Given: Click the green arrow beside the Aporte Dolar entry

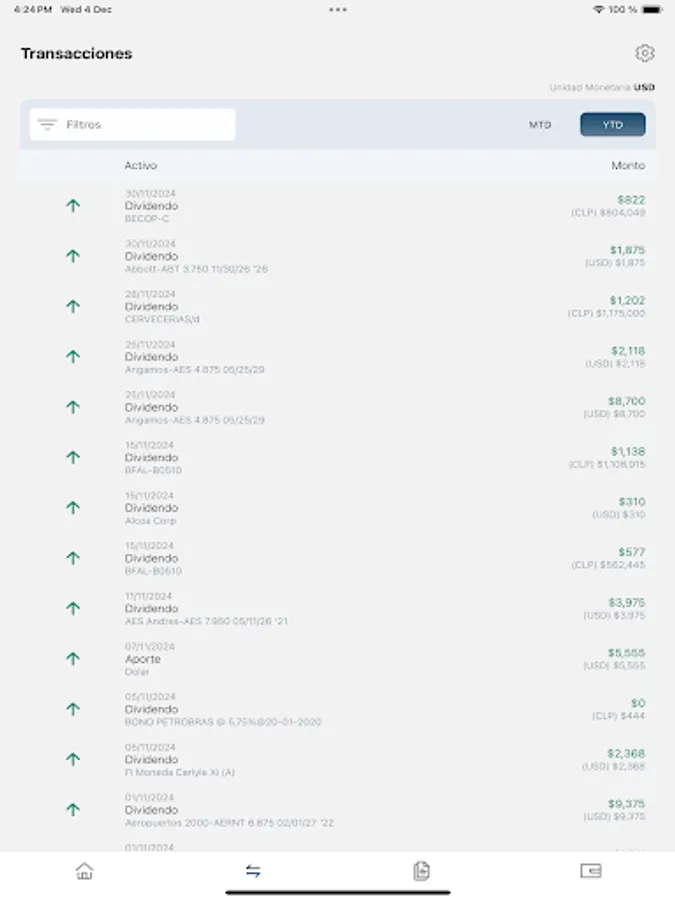Looking at the screenshot, I should tap(72, 659).
